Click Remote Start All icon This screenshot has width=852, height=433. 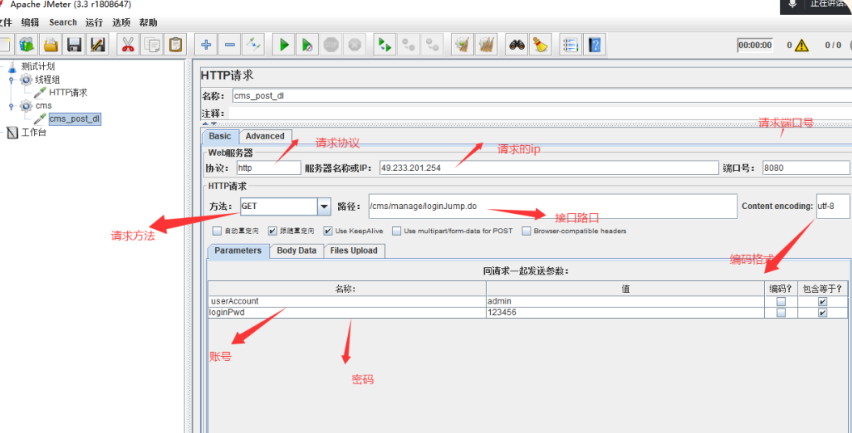click(385, 45)
